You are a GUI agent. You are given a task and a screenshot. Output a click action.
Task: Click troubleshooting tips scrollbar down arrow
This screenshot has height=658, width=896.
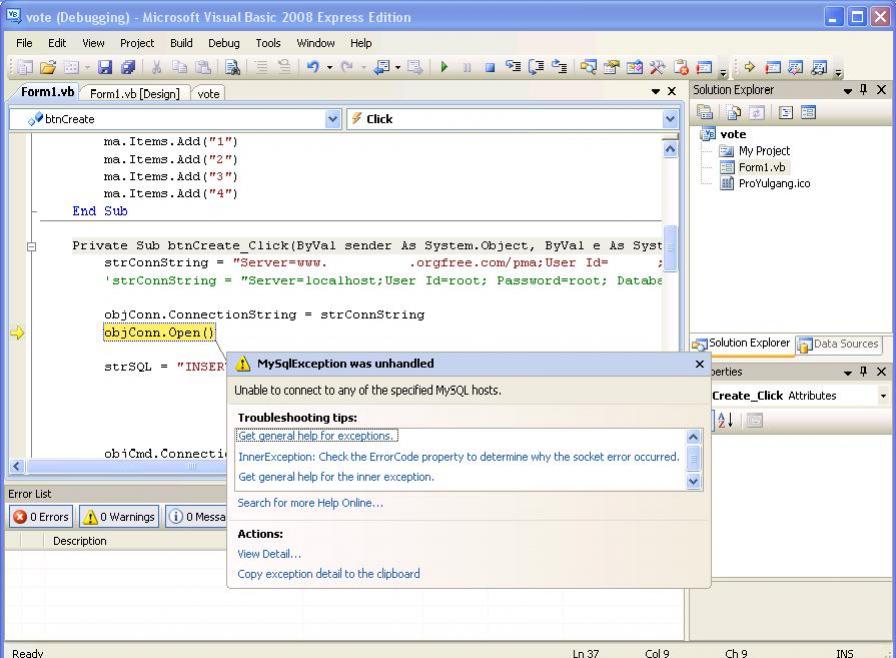click(693, 482)
